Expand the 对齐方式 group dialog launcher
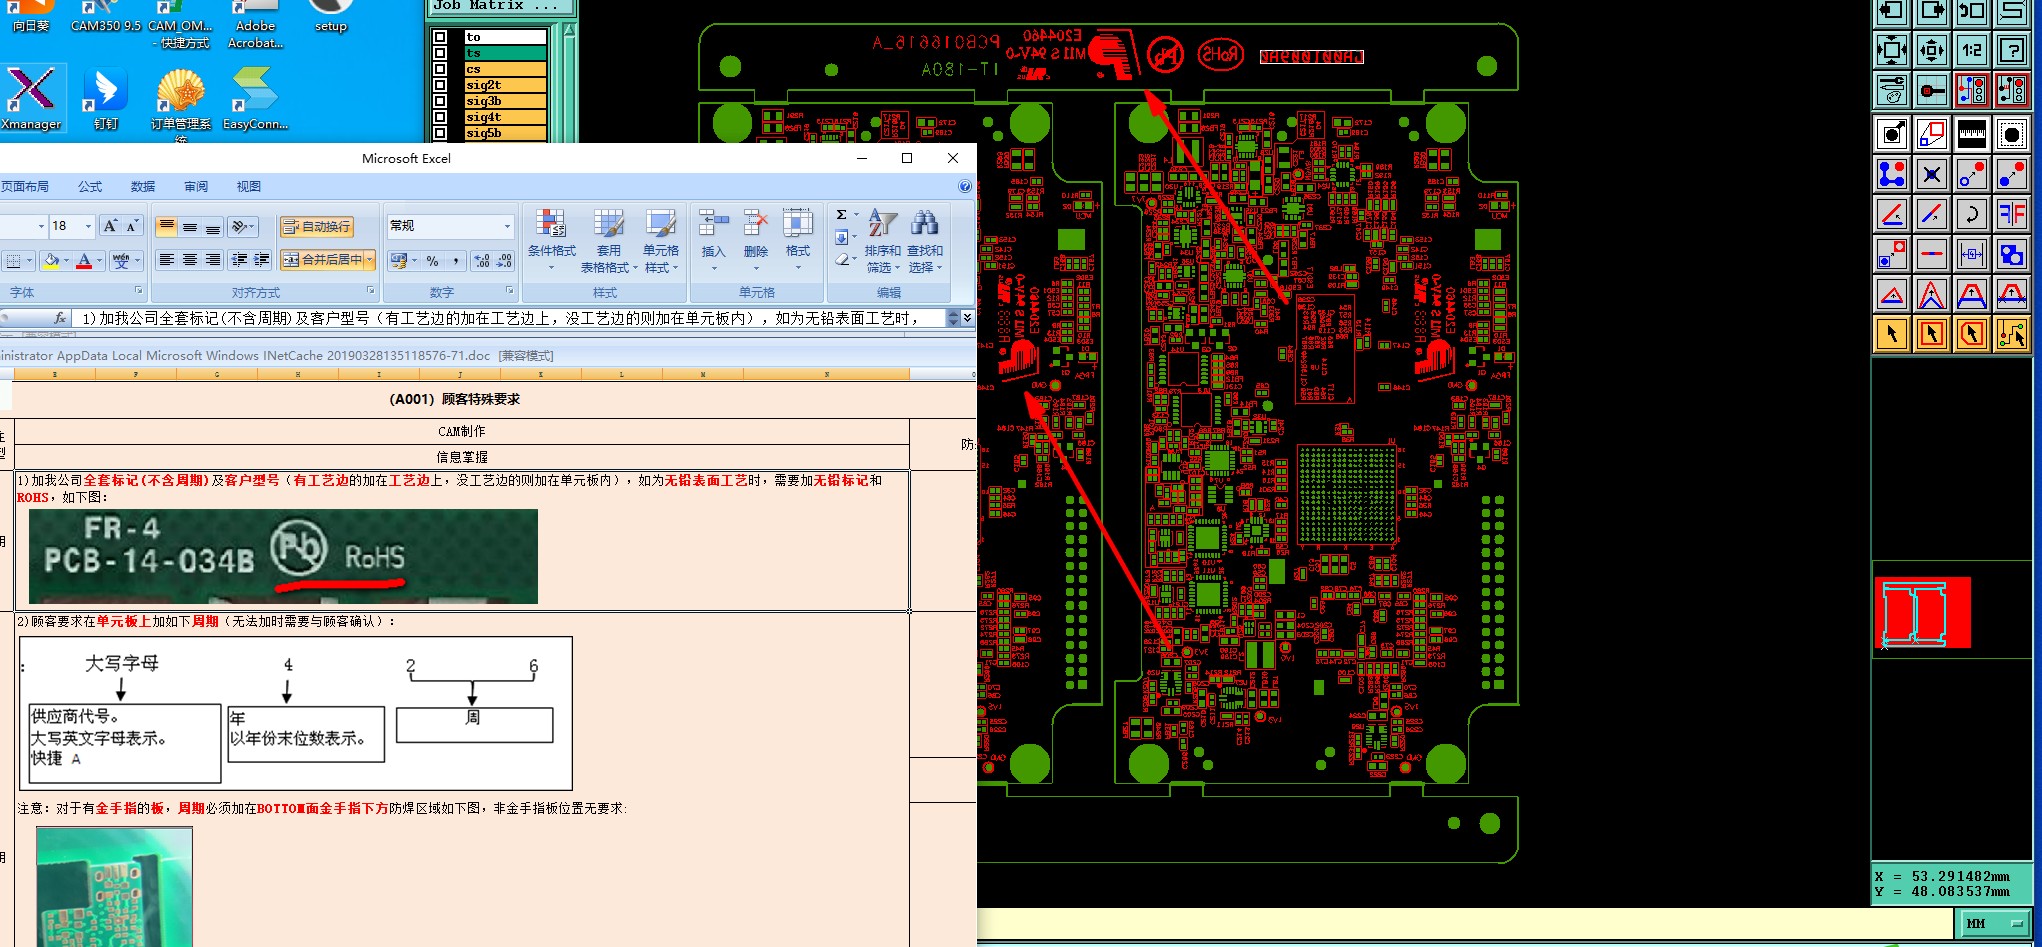 tap(371, 291)
